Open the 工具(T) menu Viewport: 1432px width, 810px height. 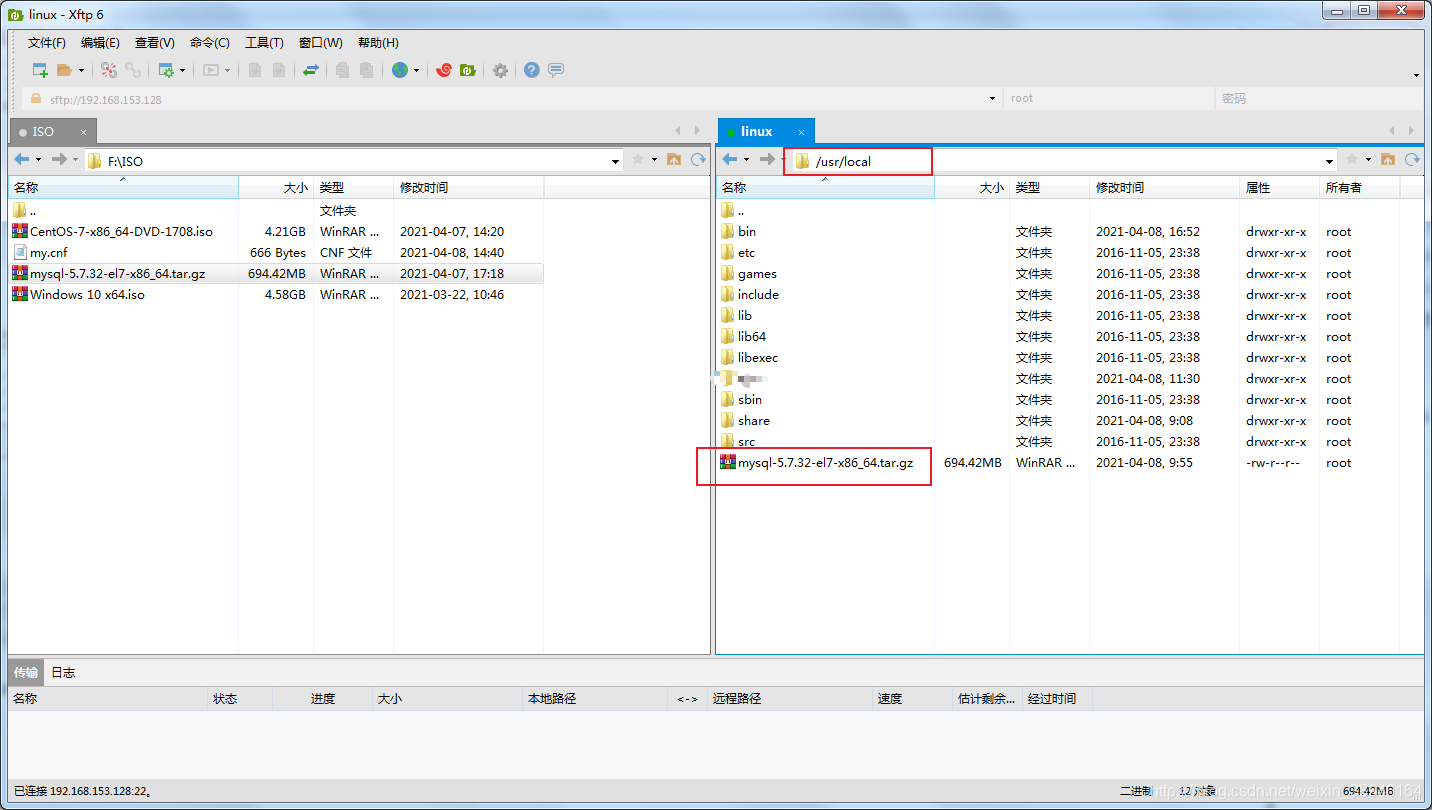click(264, 43)
